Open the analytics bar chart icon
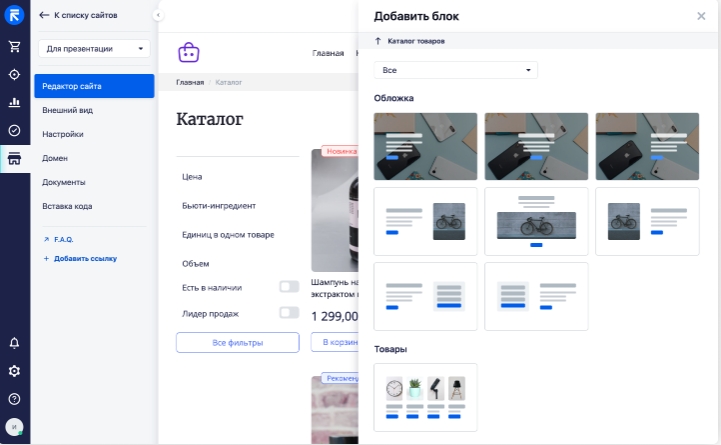 [x=14, y=102]
